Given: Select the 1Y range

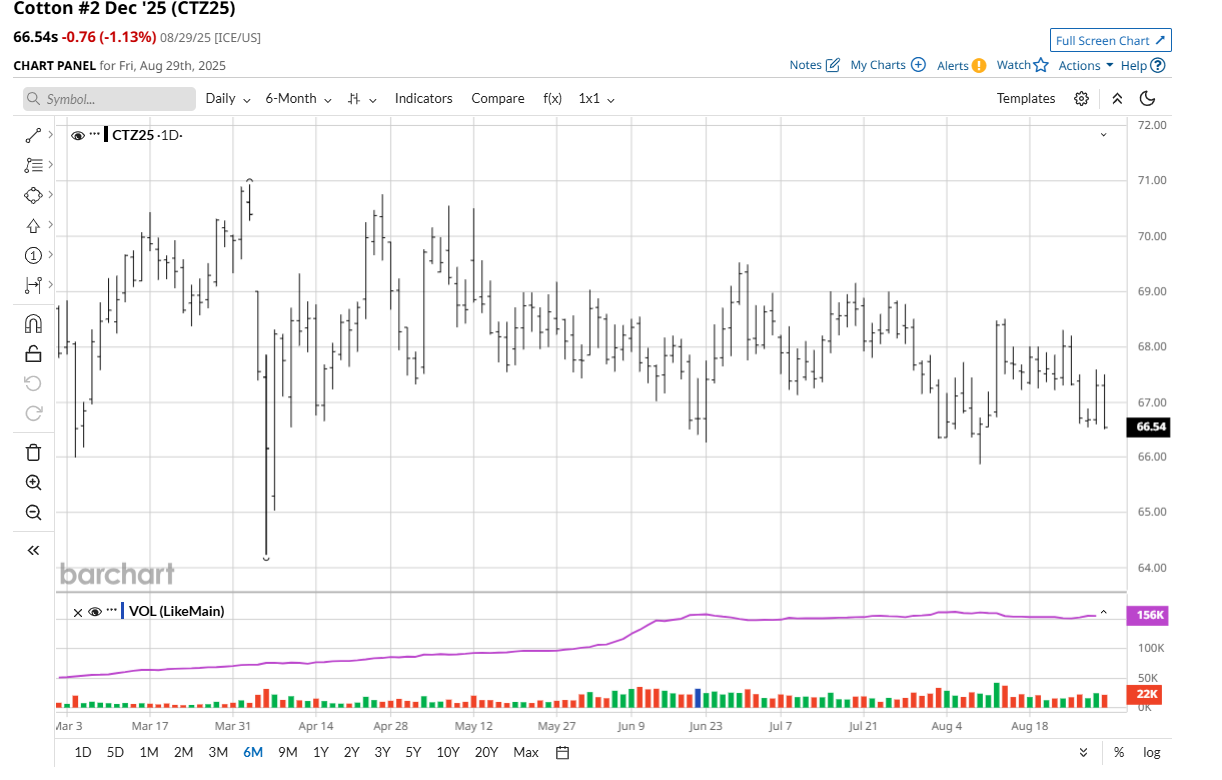Looking at the screenshot, I should coord(321,752).
